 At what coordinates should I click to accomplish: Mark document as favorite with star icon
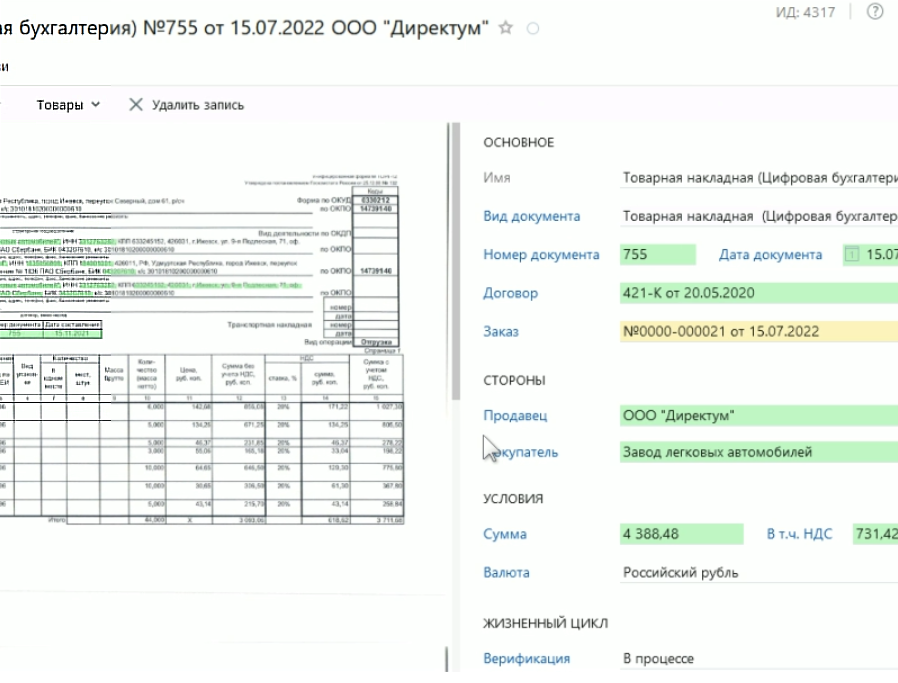coord(506,29)
